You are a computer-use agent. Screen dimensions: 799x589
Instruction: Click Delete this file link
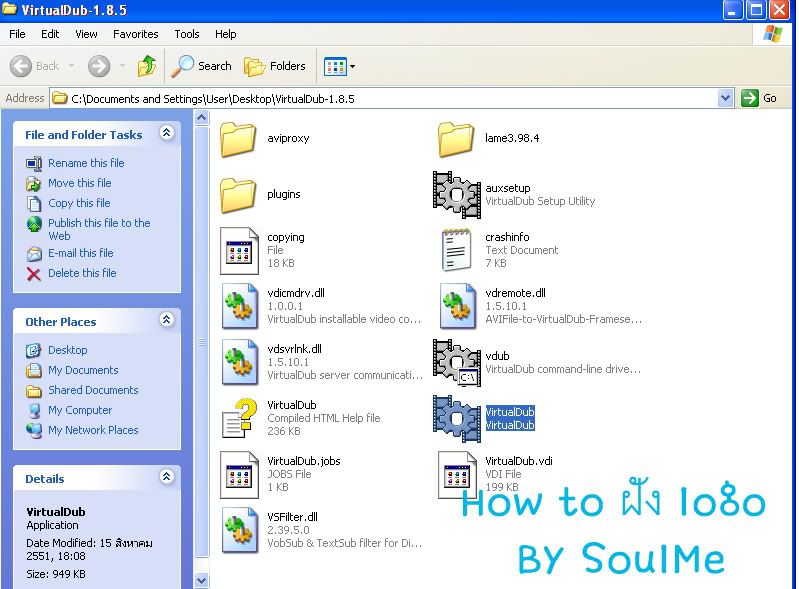(82, 273)
